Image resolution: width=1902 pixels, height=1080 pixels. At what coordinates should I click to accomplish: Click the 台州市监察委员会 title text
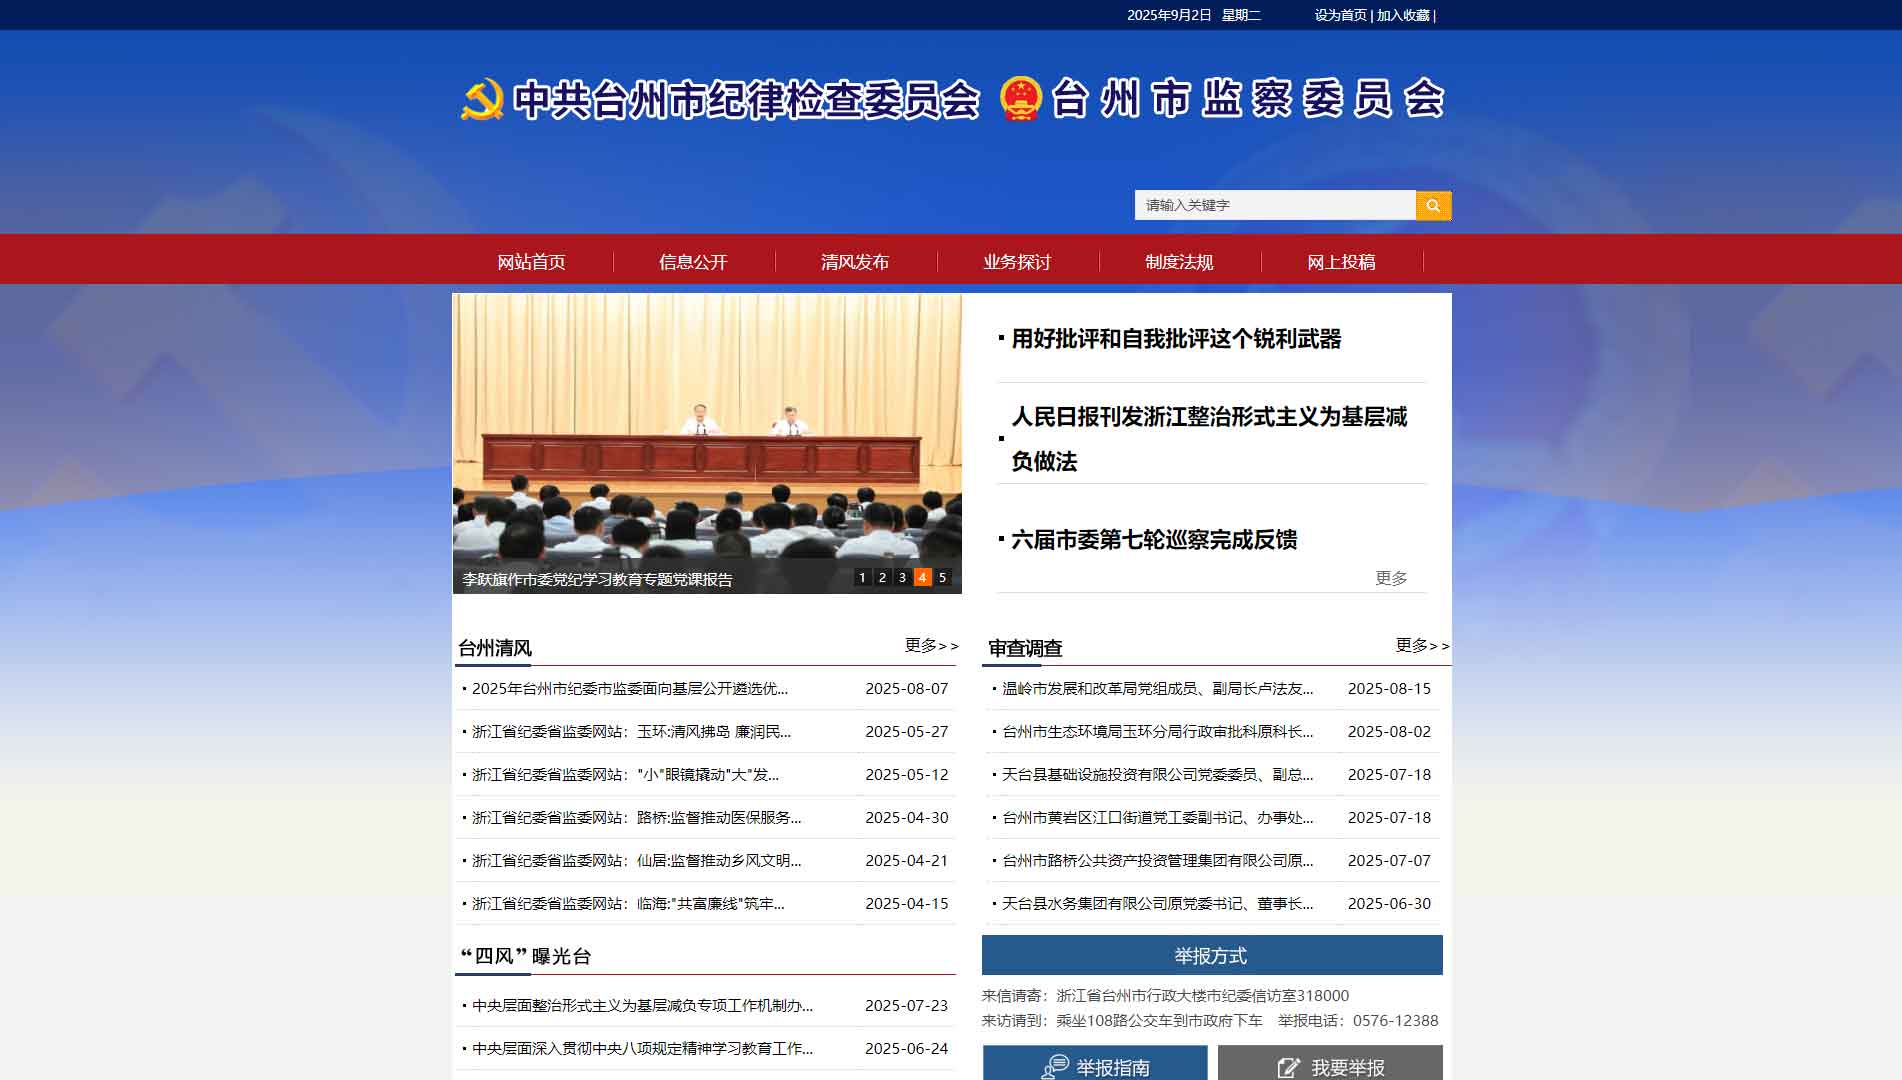click(1248, 99)
